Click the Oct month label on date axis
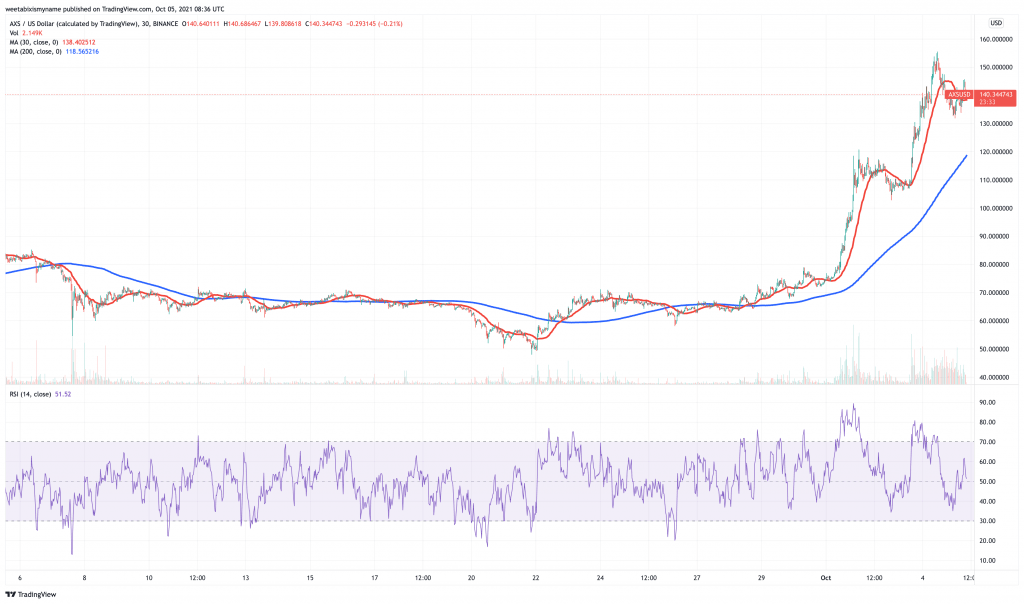Image resolution: width=1024 pixels, height=604 pixels. click(x=825, y=578)
